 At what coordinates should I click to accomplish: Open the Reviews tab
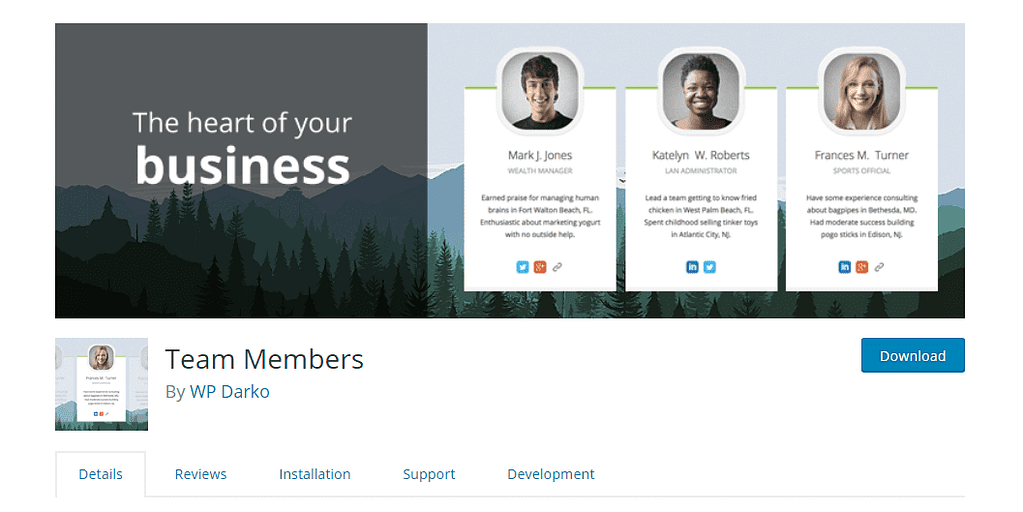point(200,474)
